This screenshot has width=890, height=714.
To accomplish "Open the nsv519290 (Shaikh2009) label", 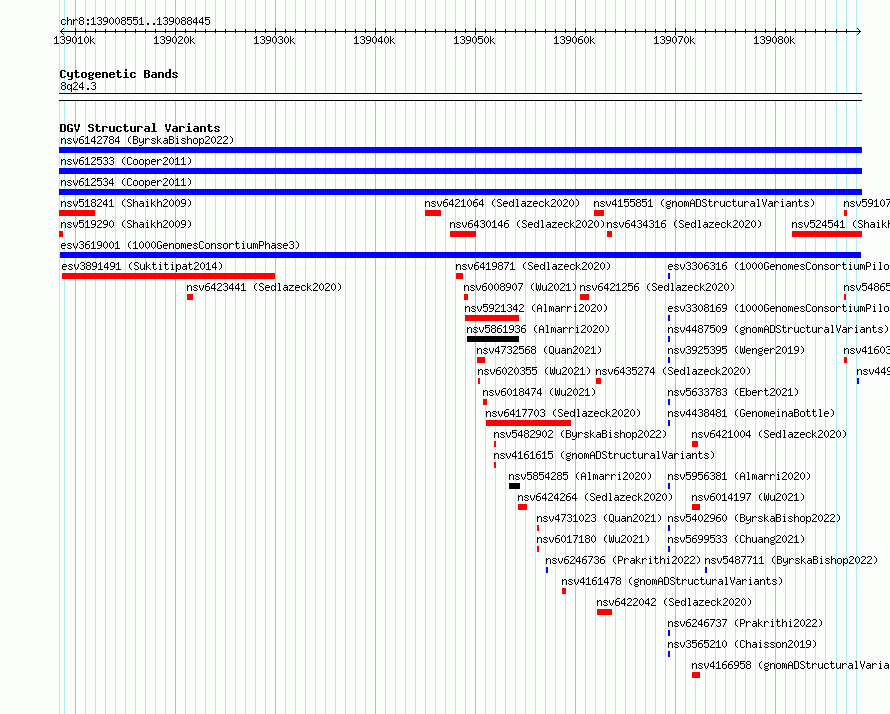I will pyautogui.click(x=126, y=224).
